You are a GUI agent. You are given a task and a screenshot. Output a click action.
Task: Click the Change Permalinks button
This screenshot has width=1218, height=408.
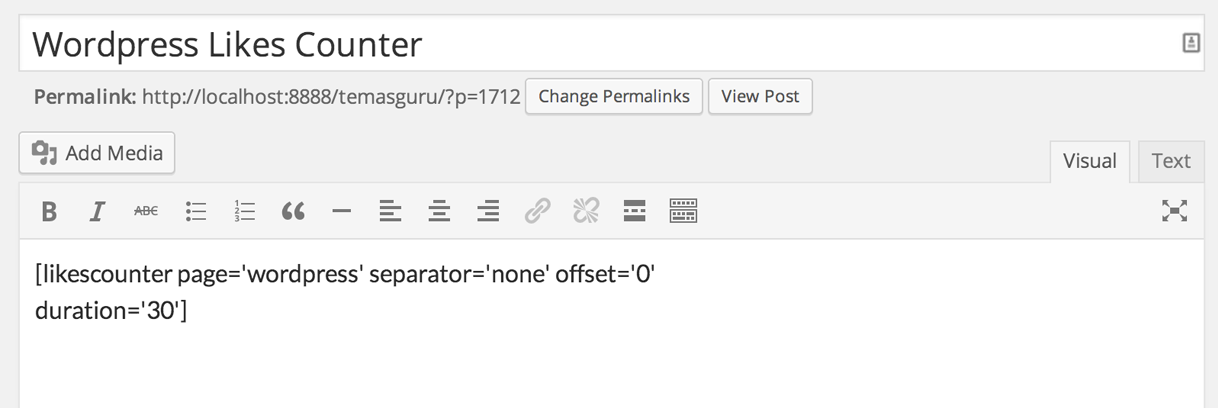click(614, 97)
